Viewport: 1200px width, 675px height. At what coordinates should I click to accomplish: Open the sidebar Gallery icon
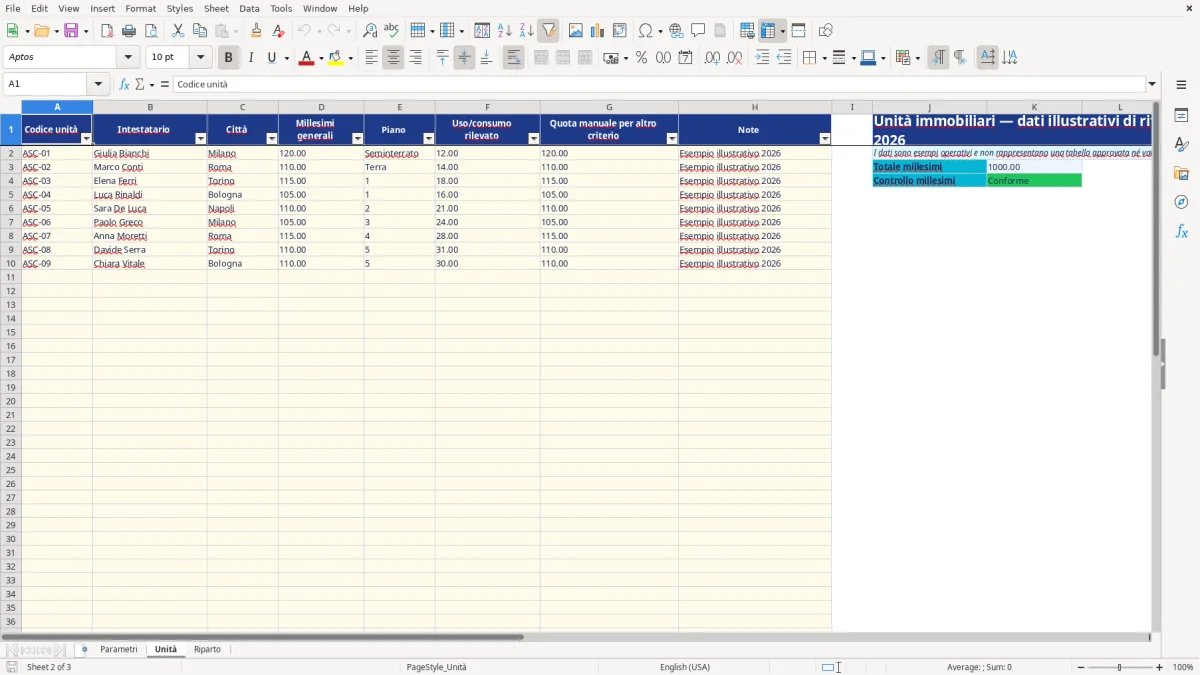tap(1181, 173)
